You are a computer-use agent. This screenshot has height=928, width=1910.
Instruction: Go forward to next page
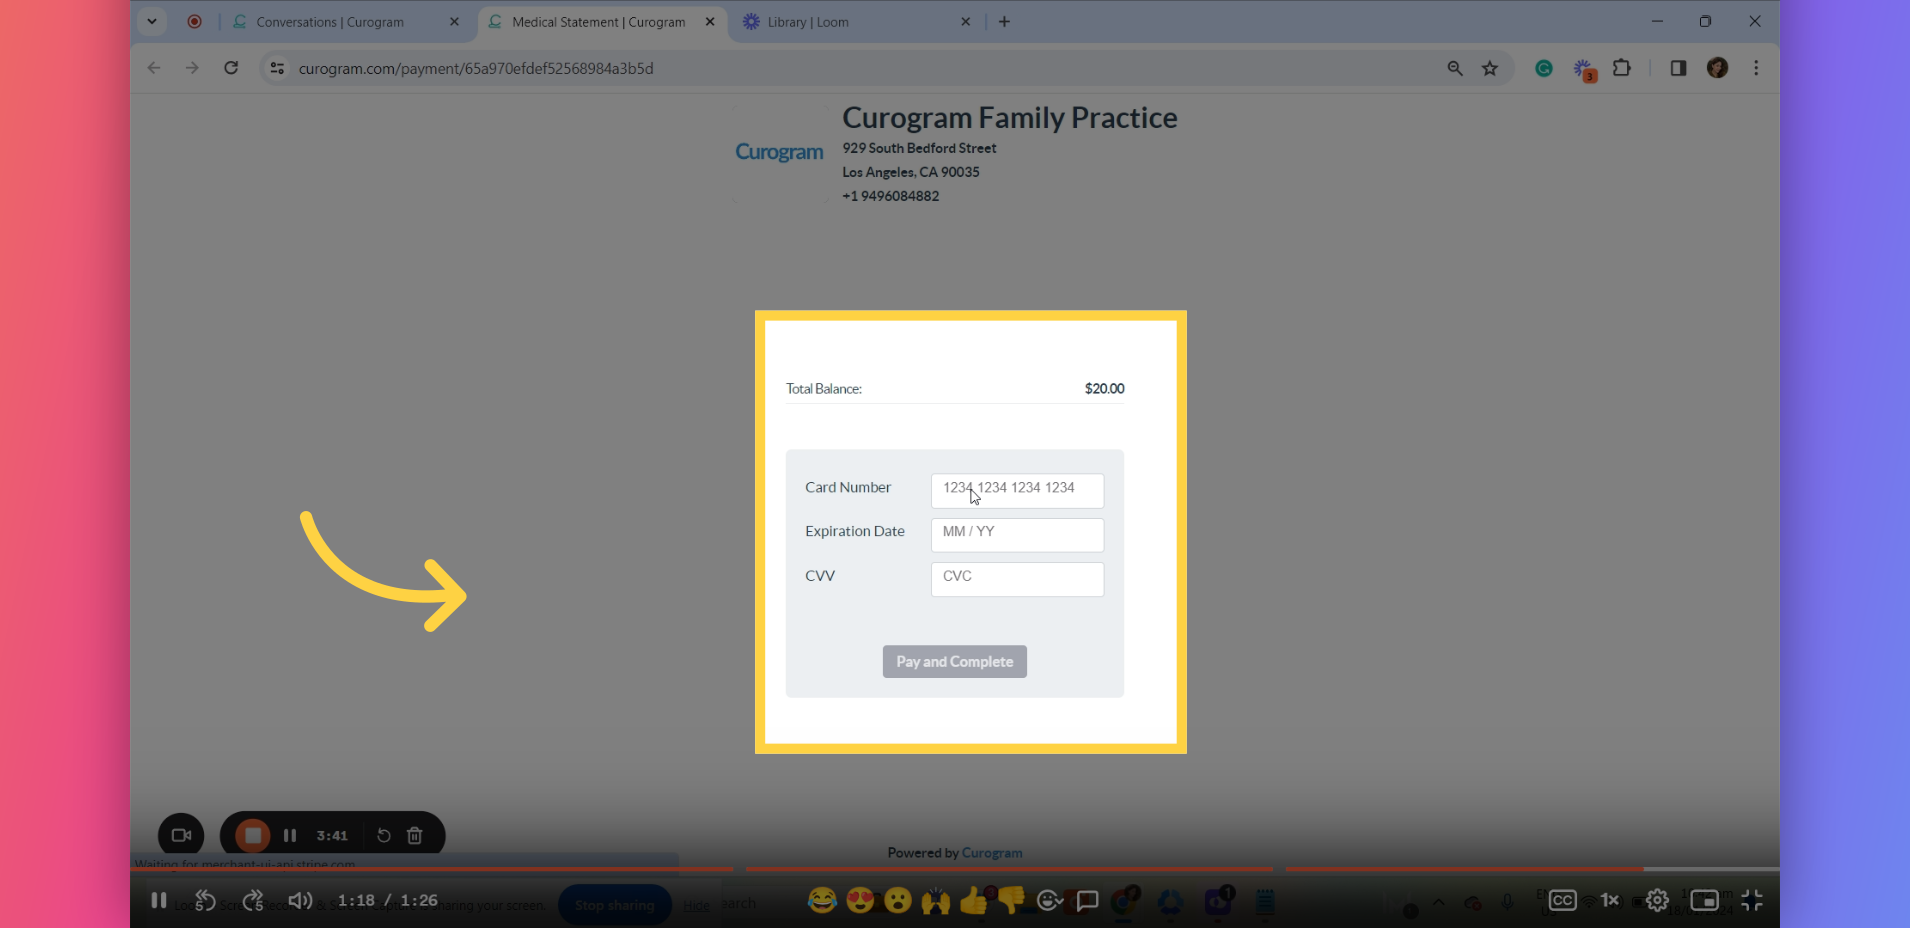pos(192,68)
